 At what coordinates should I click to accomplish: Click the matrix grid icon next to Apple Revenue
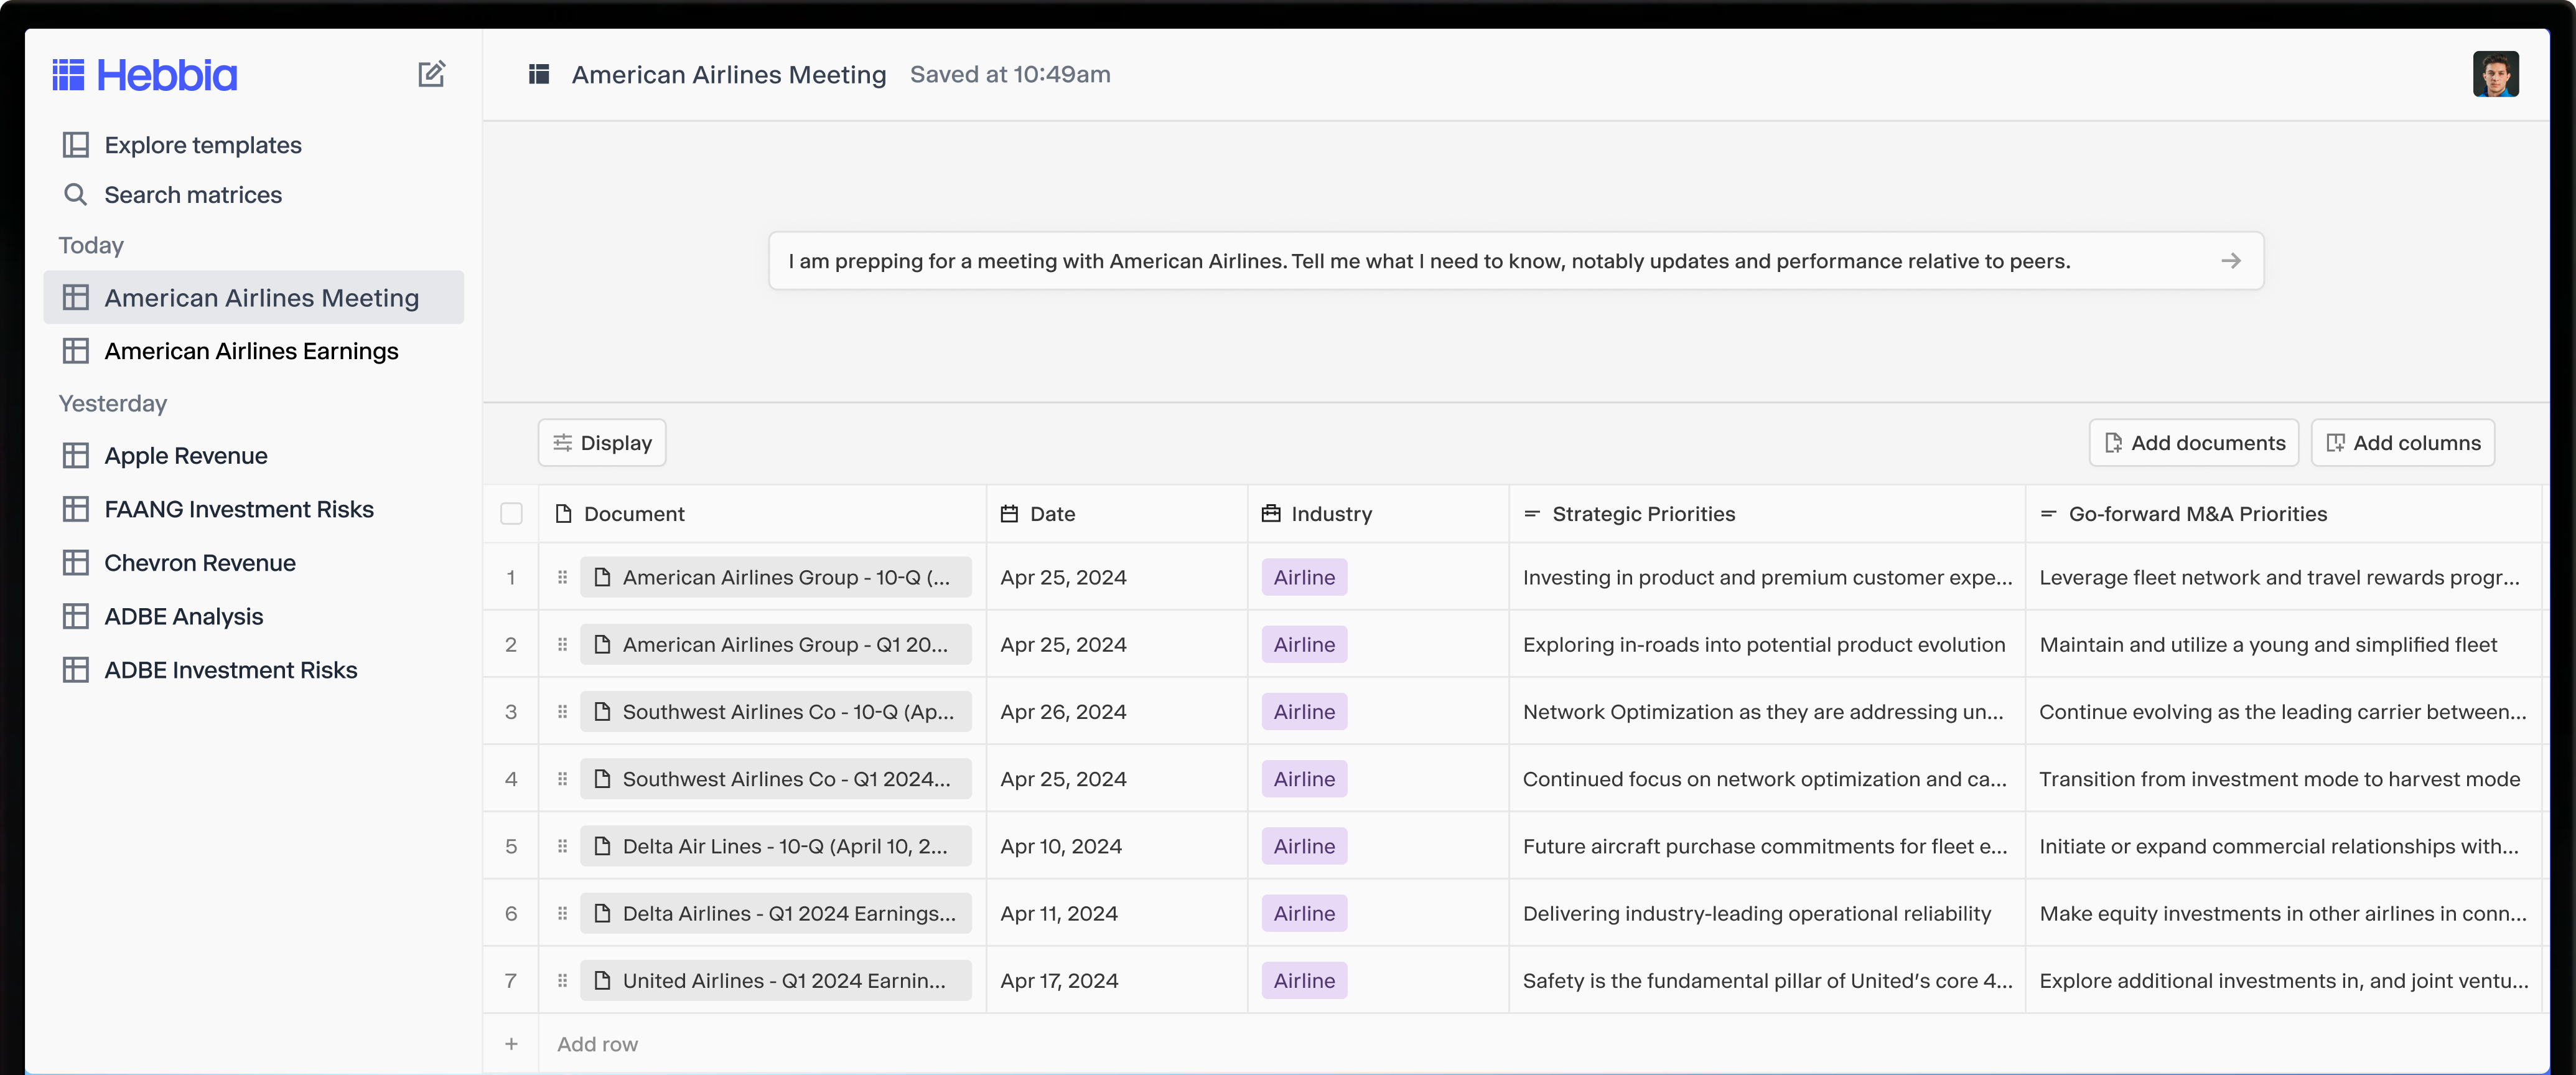(77, 455)
